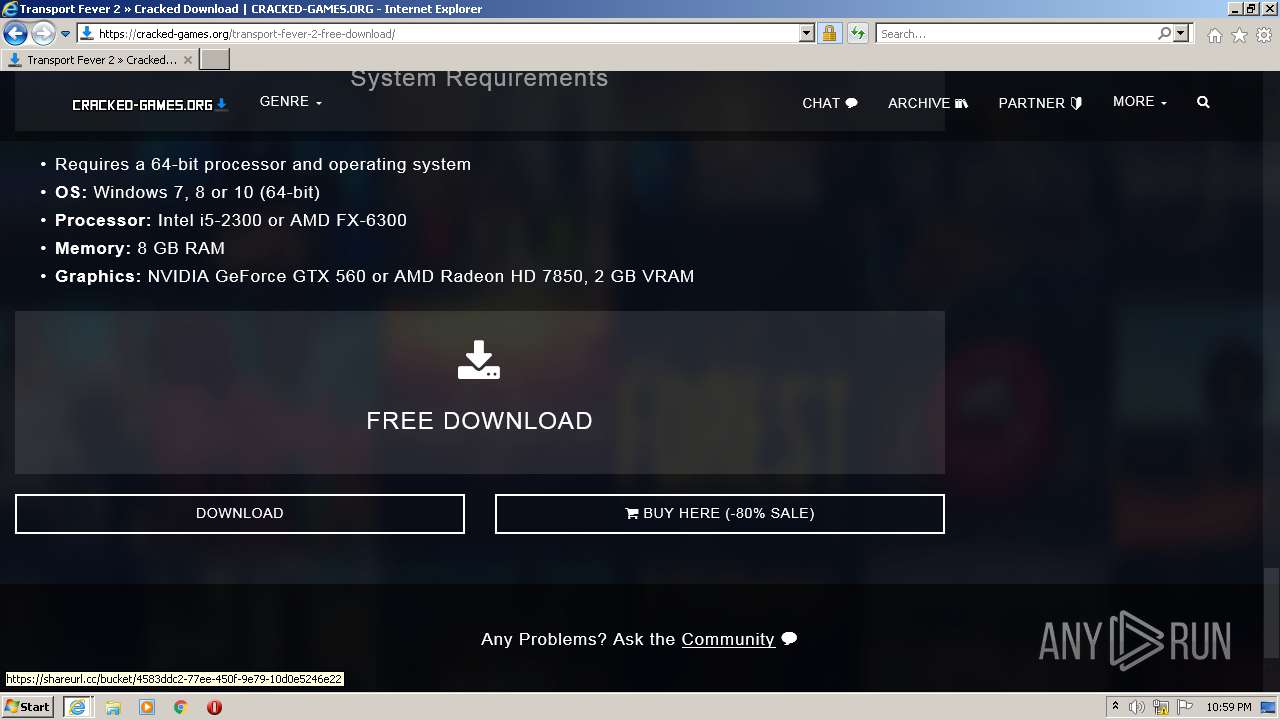
Task: Open the Windows Explorer folder taskbar icon
Action: (x=113, y=707)
